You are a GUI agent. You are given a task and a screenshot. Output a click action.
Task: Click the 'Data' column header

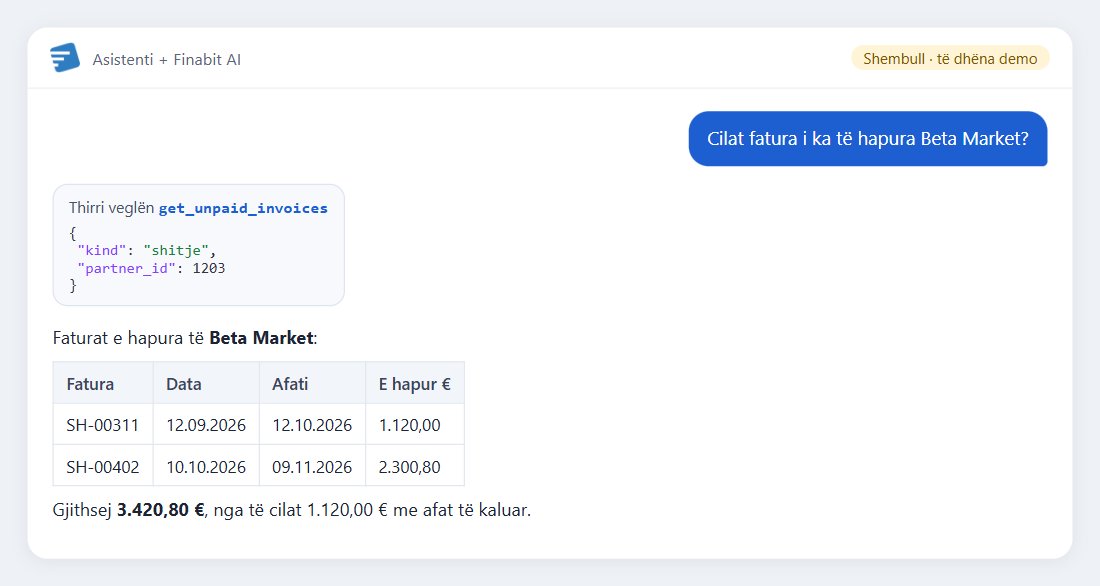tap(206, 383)
